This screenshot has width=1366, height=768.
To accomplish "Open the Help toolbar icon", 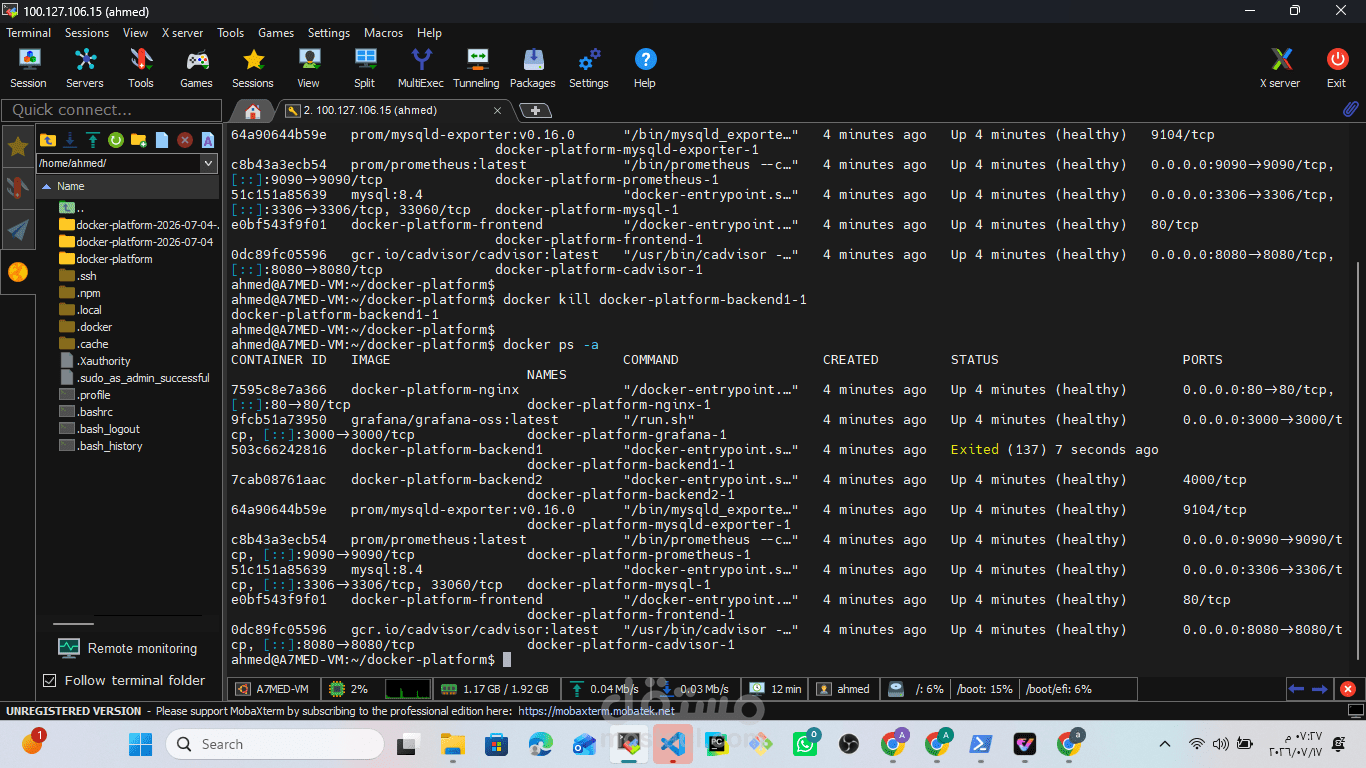I will pyautogui.click(x=645, y=68).
